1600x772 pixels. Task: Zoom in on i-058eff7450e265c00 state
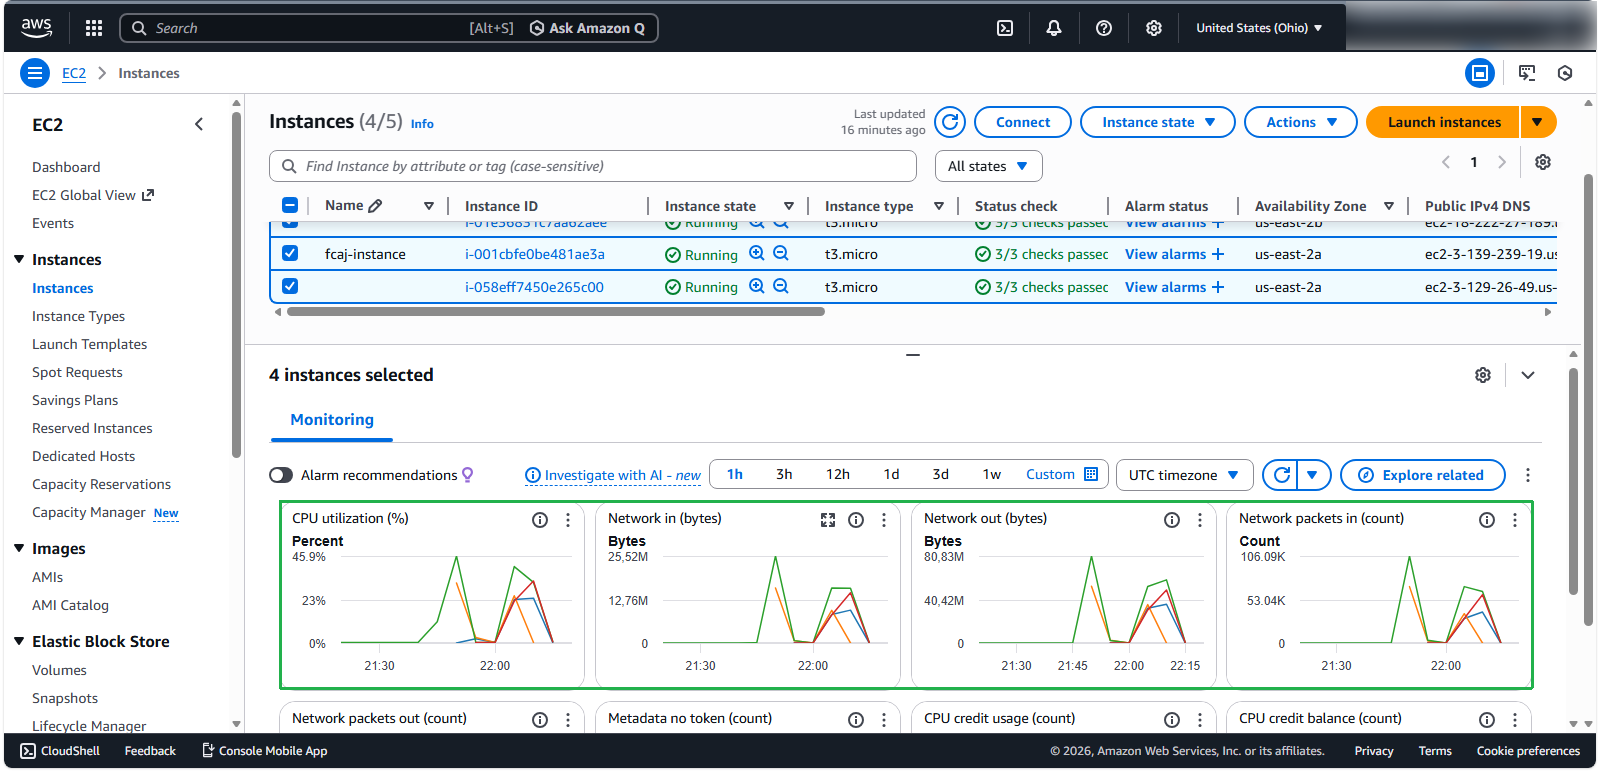pos(757,286)
